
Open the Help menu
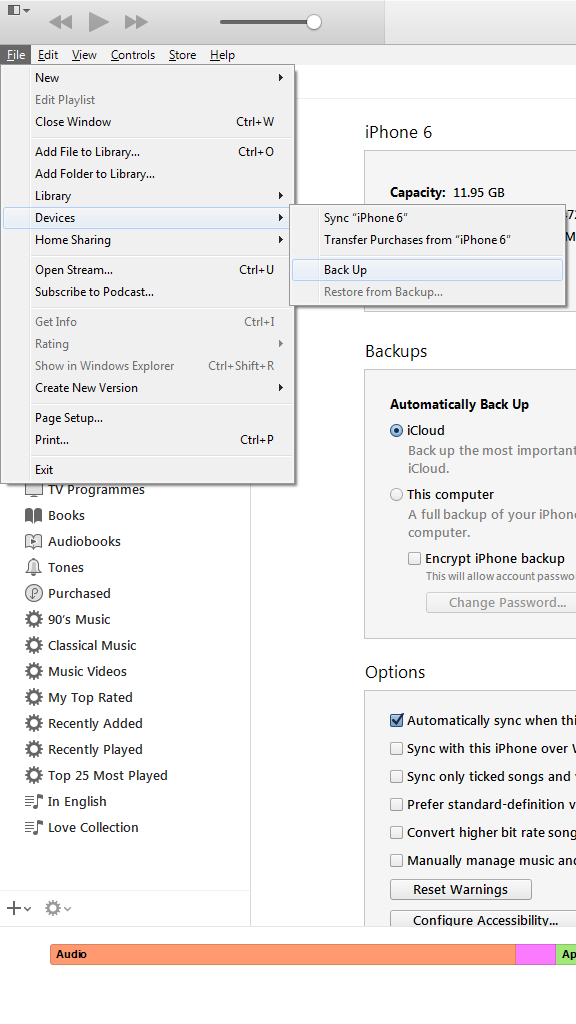tap(222, 55)
